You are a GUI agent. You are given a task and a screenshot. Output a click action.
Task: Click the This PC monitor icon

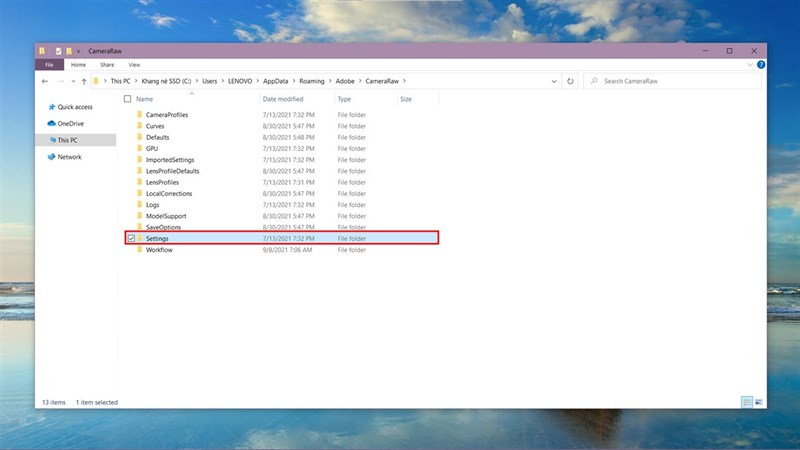pyautogui.click(x=53, y=140)
